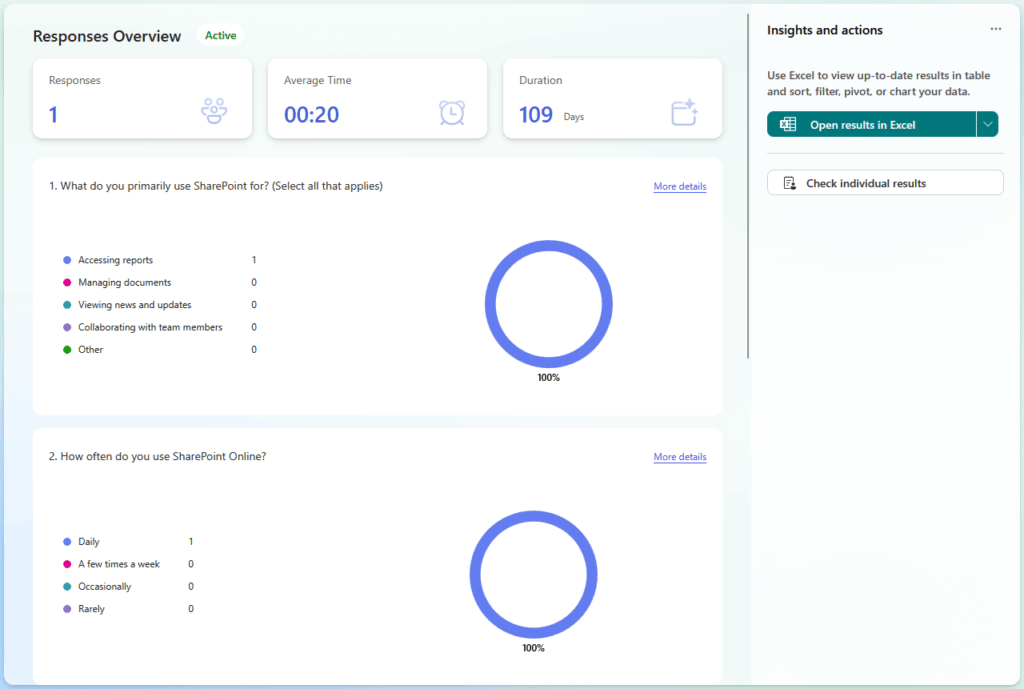The height and width of the screenshot is (689, 1024).
Task: Click the teal dot next to Occasionally
Action: tap(67, 586)
